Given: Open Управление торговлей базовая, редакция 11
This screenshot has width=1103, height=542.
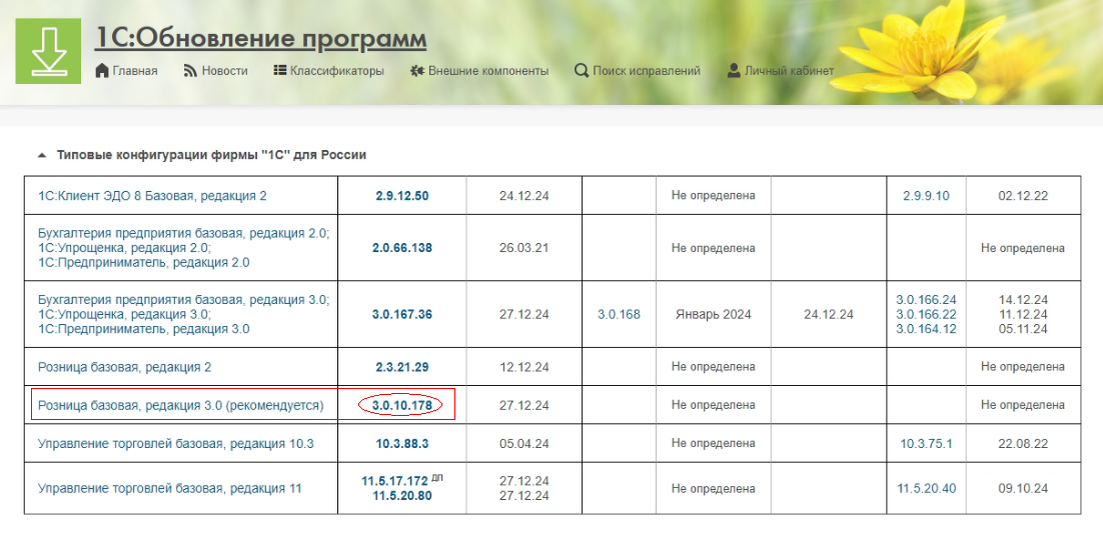Looking at the screenshot, I should [170, 489].
